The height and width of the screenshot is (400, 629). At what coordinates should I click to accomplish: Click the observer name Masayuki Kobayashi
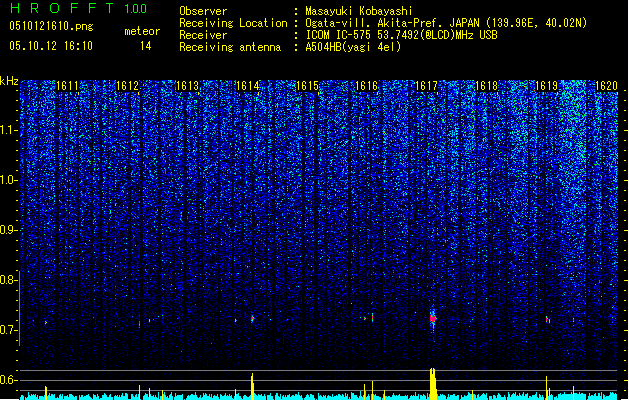click(x=359, y=11)
